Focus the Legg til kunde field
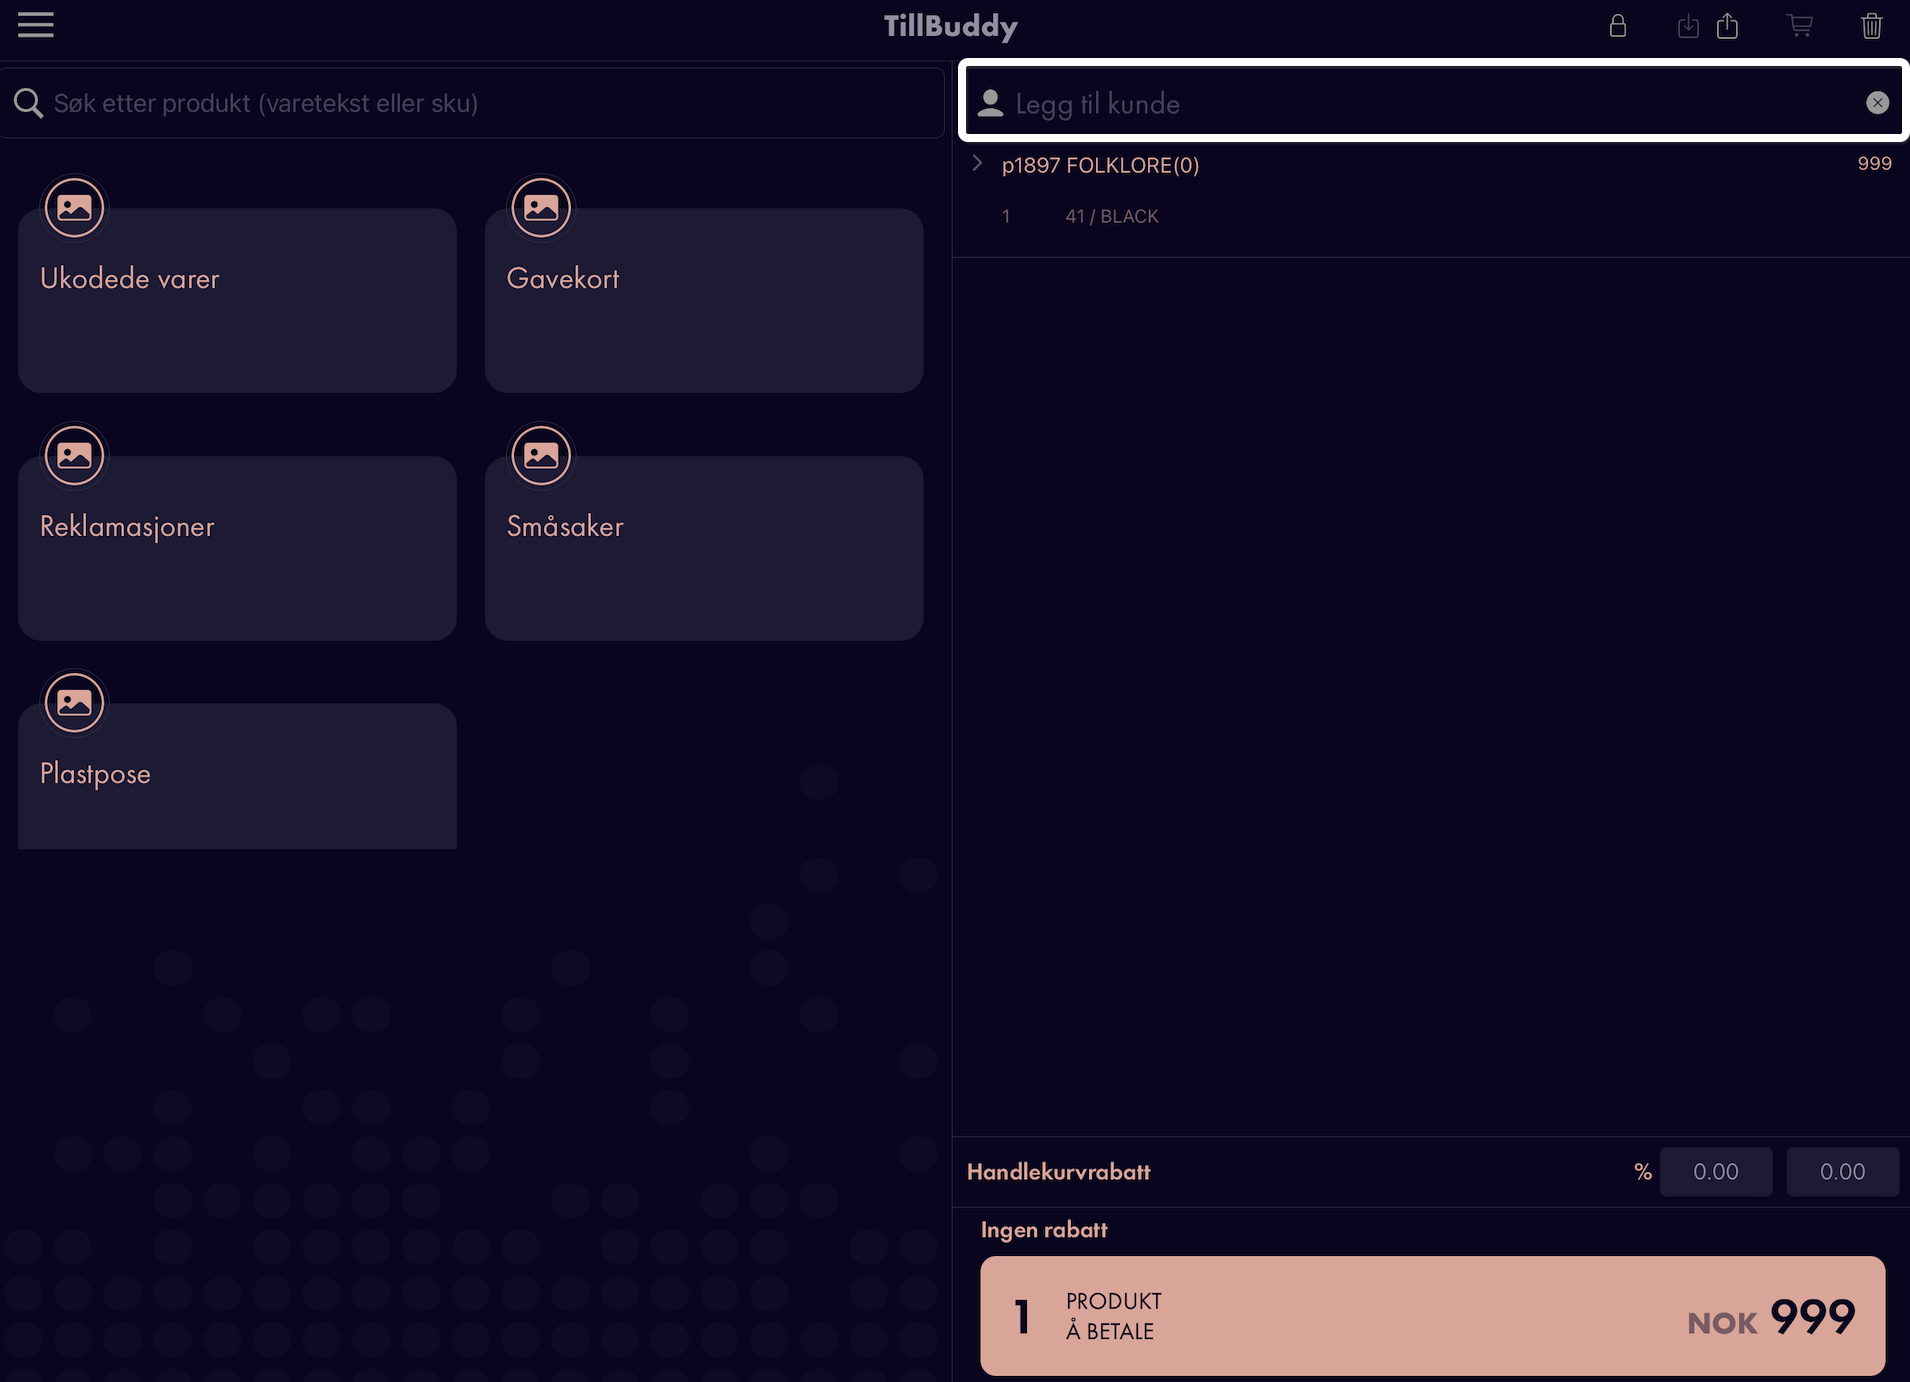 (1433, 101)
